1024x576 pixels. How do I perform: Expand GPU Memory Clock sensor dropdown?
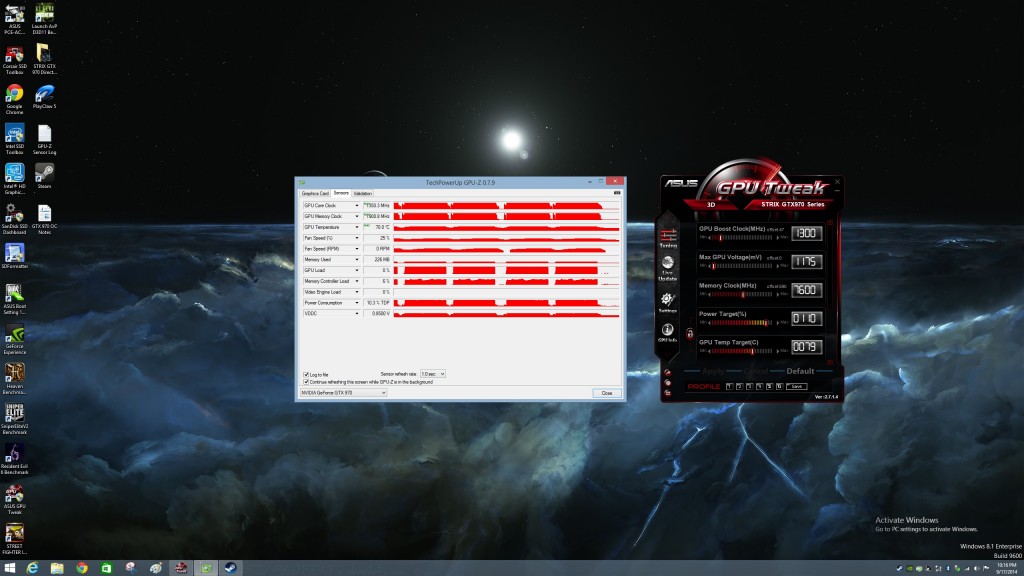[x=357, y=216]
